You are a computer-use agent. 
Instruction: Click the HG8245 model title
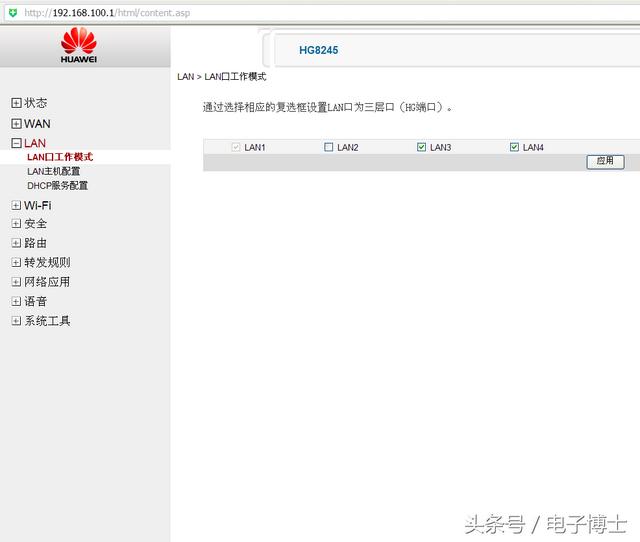point(319,50)
